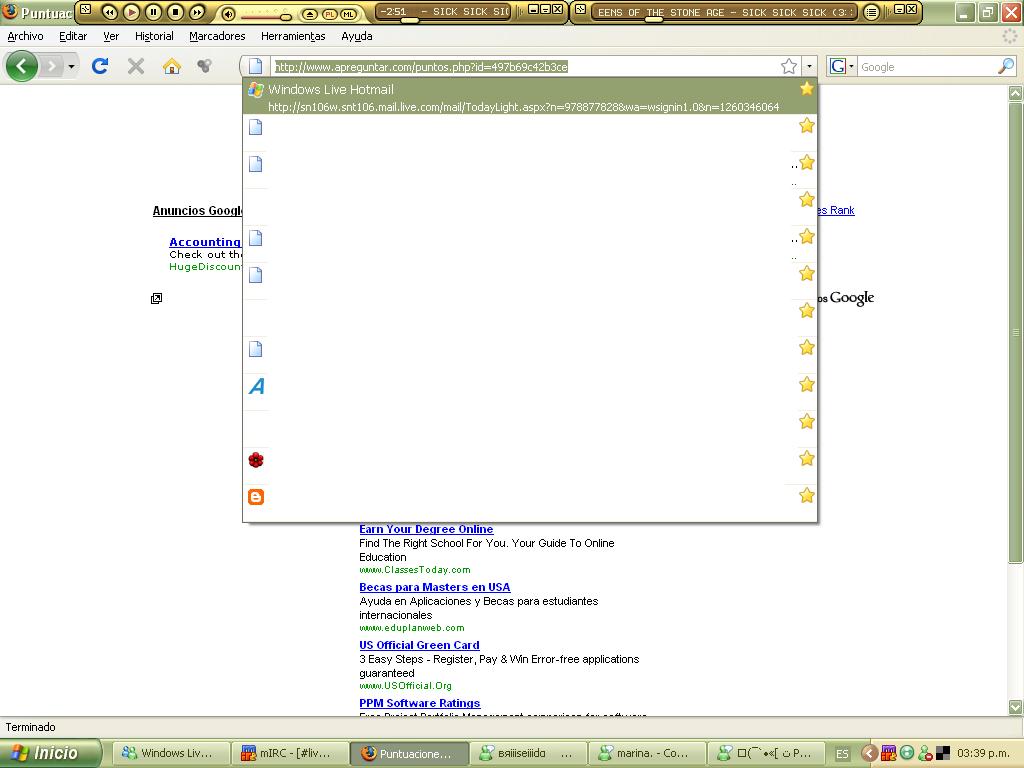This screenshot has height=768, width=1024.
Task: Reload the page with the refresh icon
Action: coord(100,66)
